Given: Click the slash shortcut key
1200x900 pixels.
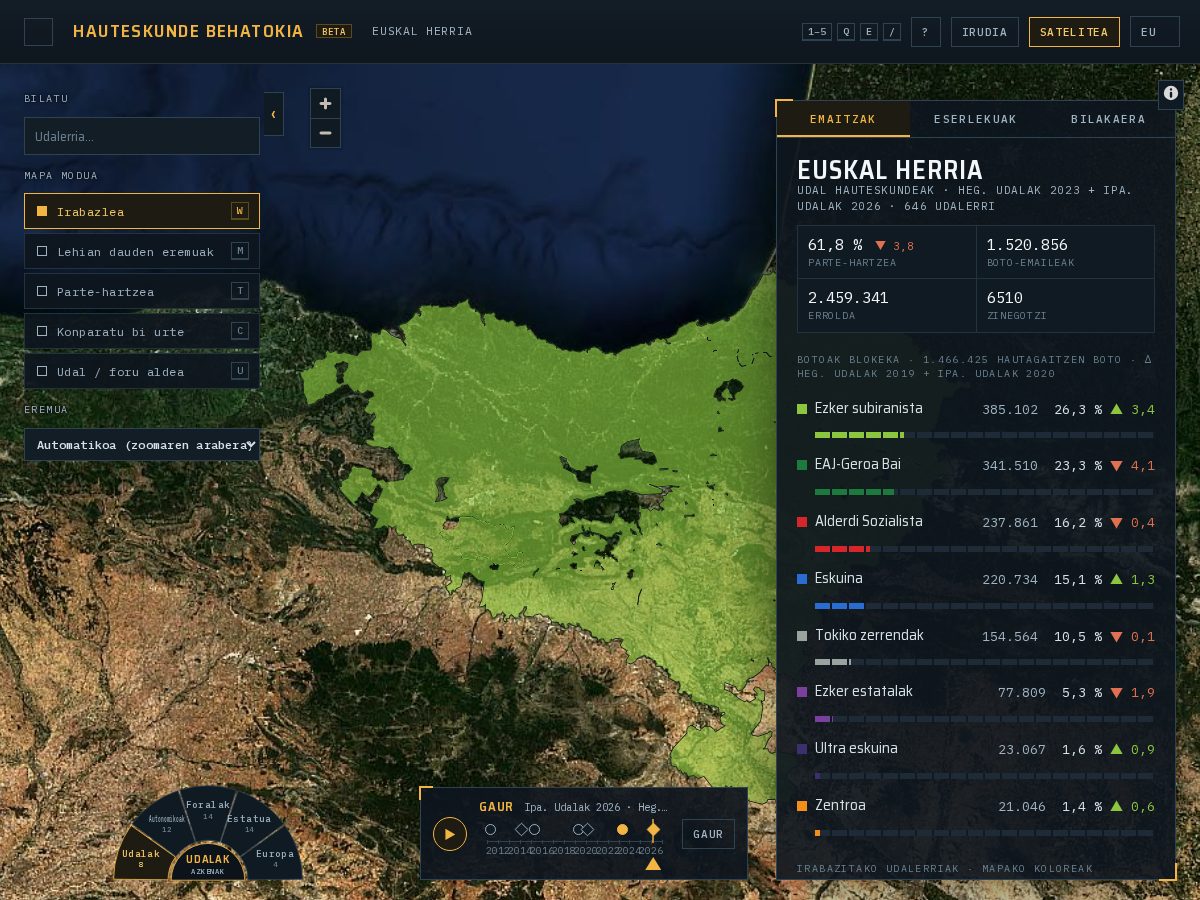Looking at the screenshot, I should [892, 32].
